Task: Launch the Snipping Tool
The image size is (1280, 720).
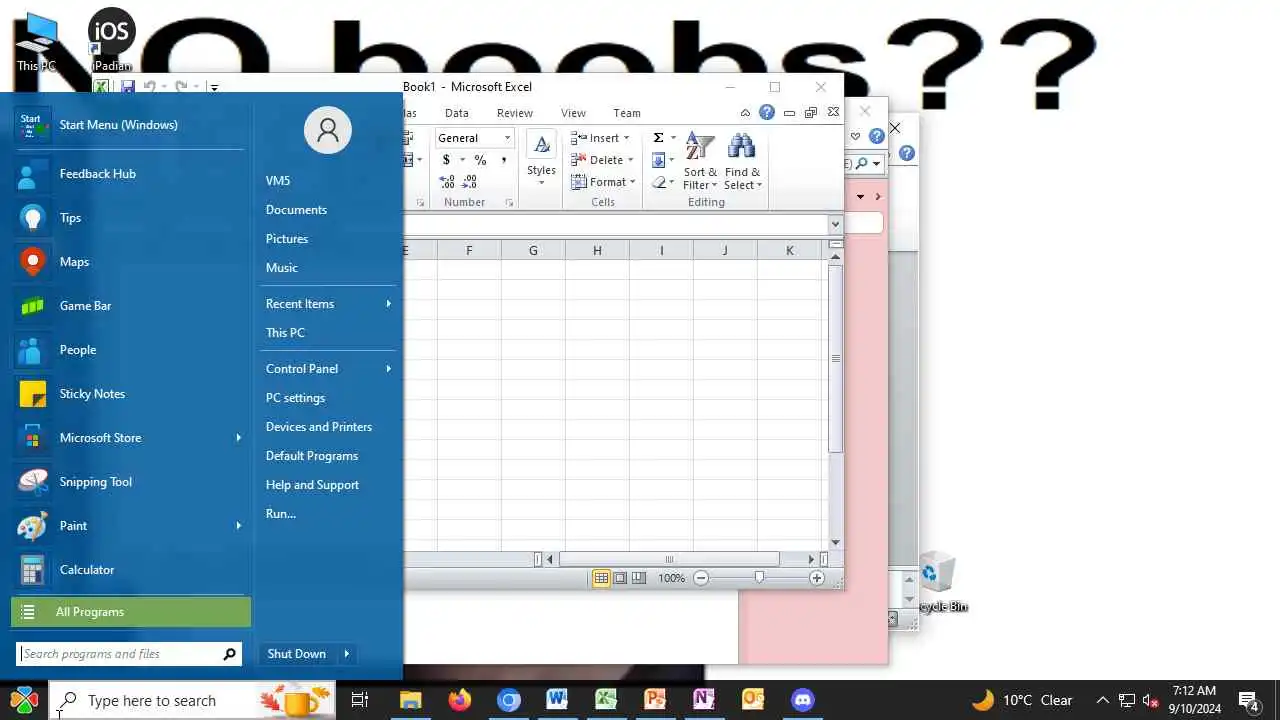Action: click(128, 482)
